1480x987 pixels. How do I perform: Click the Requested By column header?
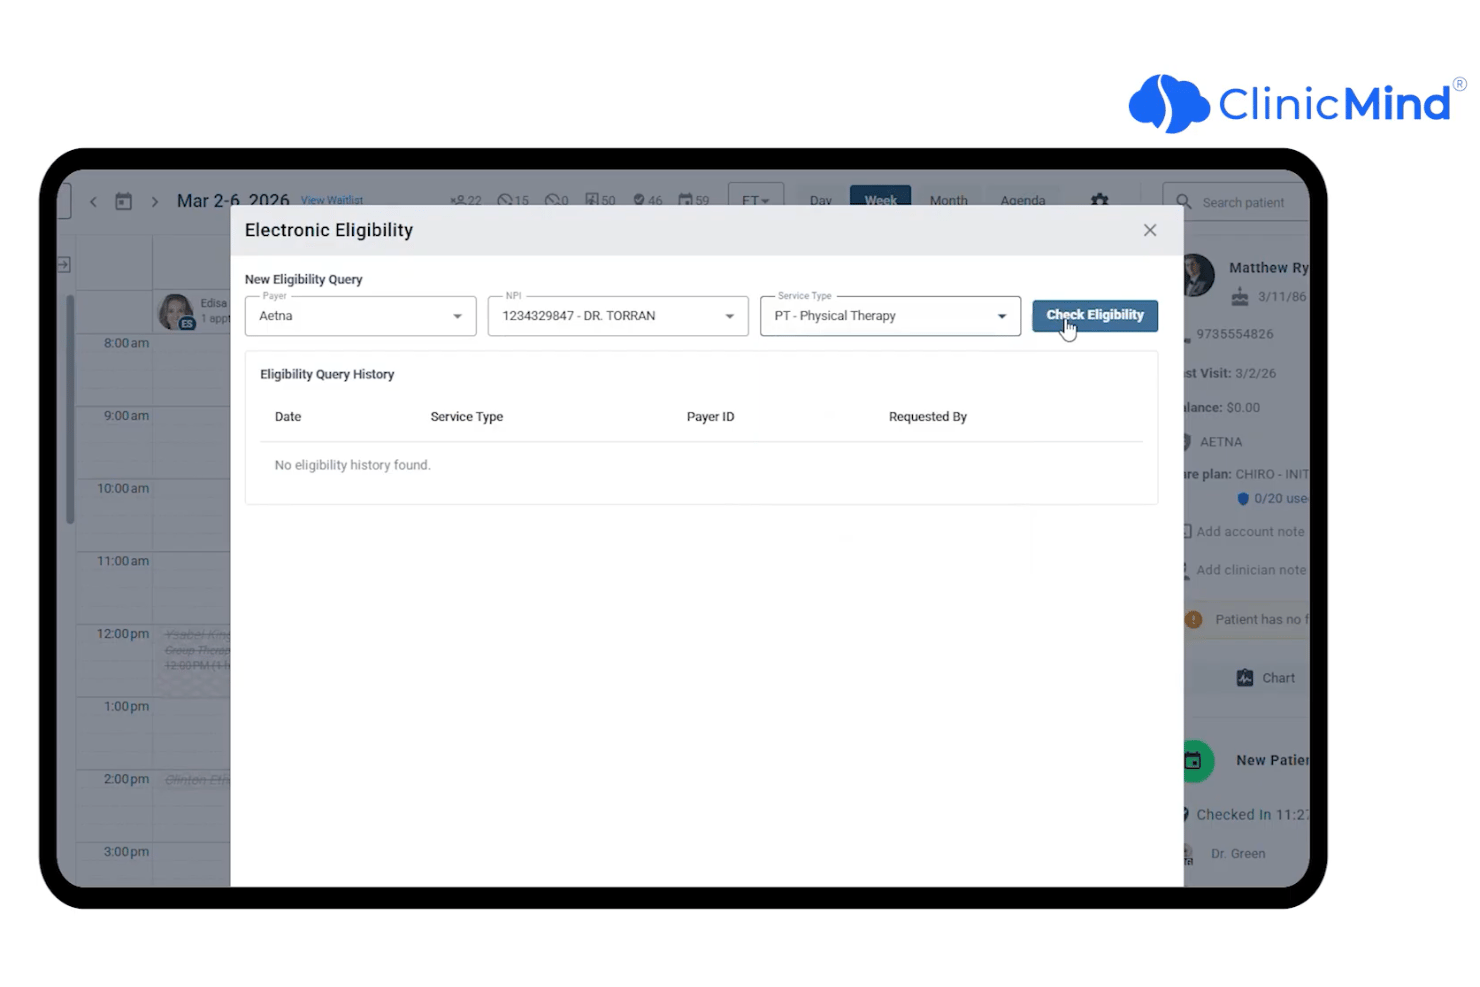pyautogui.click(x=928, y=417)
